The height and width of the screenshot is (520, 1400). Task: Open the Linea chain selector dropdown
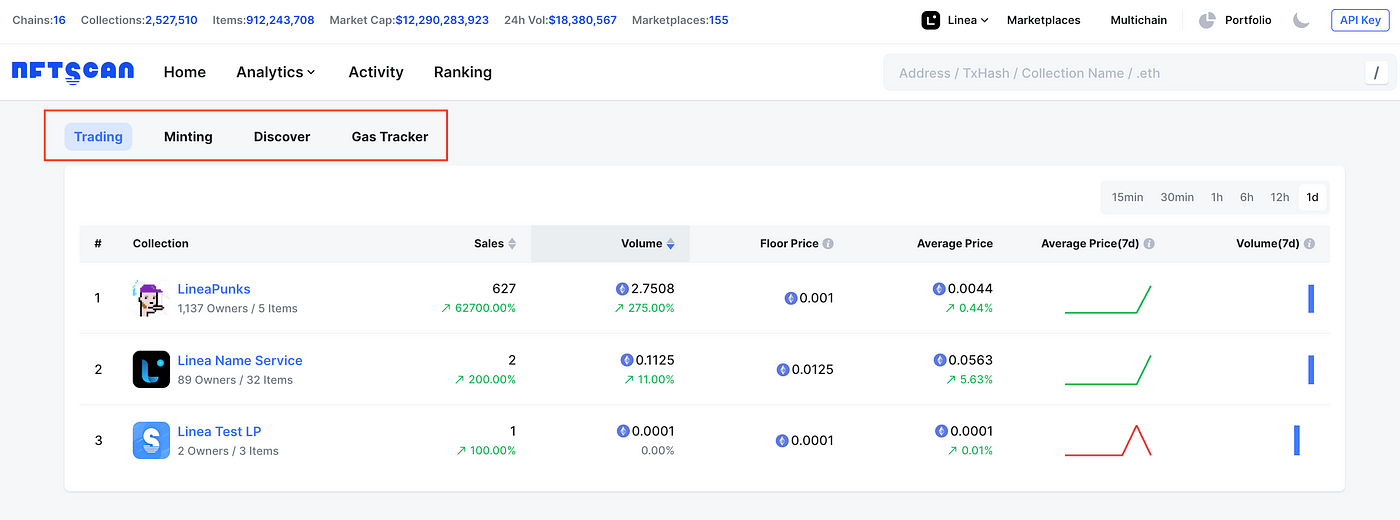coord(955,20)
